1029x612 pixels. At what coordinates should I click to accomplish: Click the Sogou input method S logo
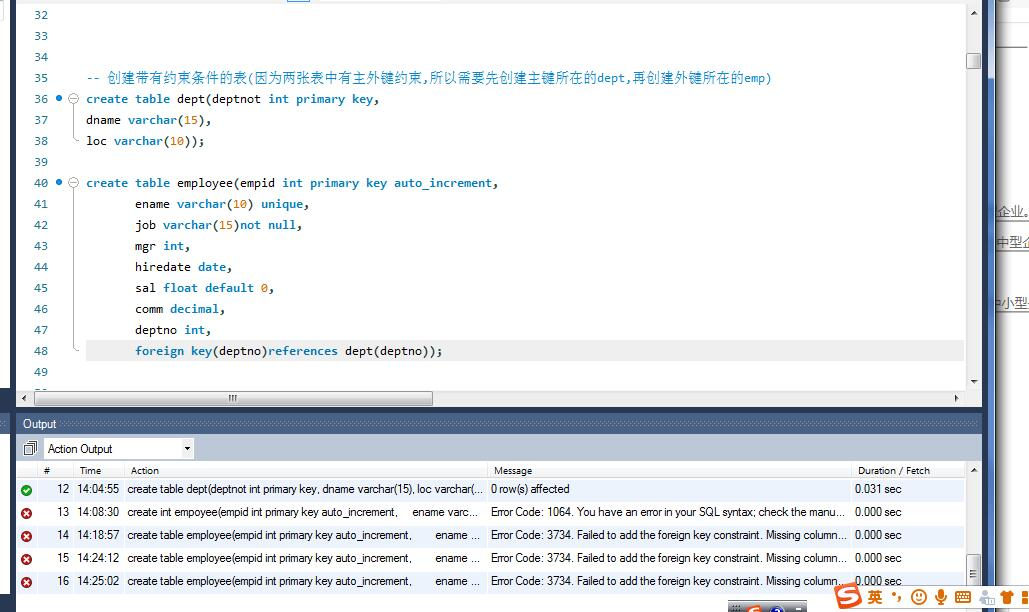(x=848, y=596)
